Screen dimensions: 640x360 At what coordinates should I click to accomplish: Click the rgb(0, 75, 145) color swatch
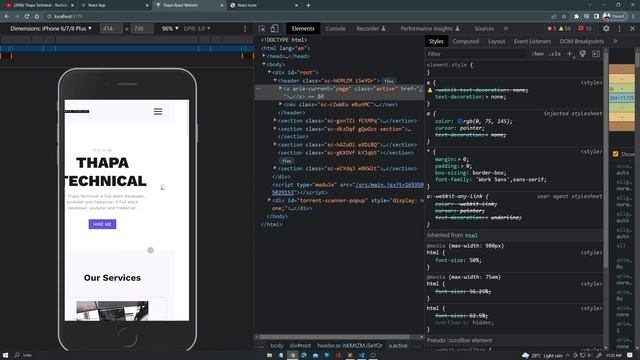click(x=460, y=121)
